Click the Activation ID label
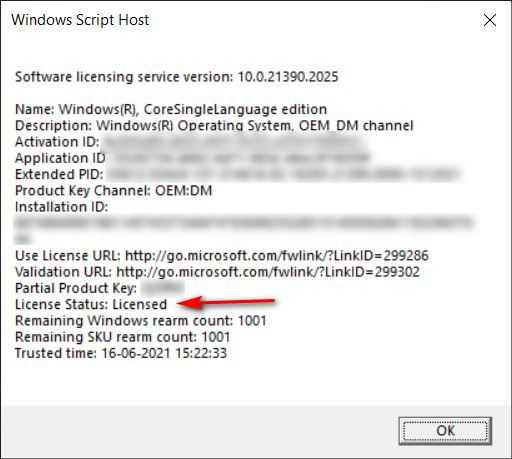This screenshot has height=459, width=512. coord(57,142)
